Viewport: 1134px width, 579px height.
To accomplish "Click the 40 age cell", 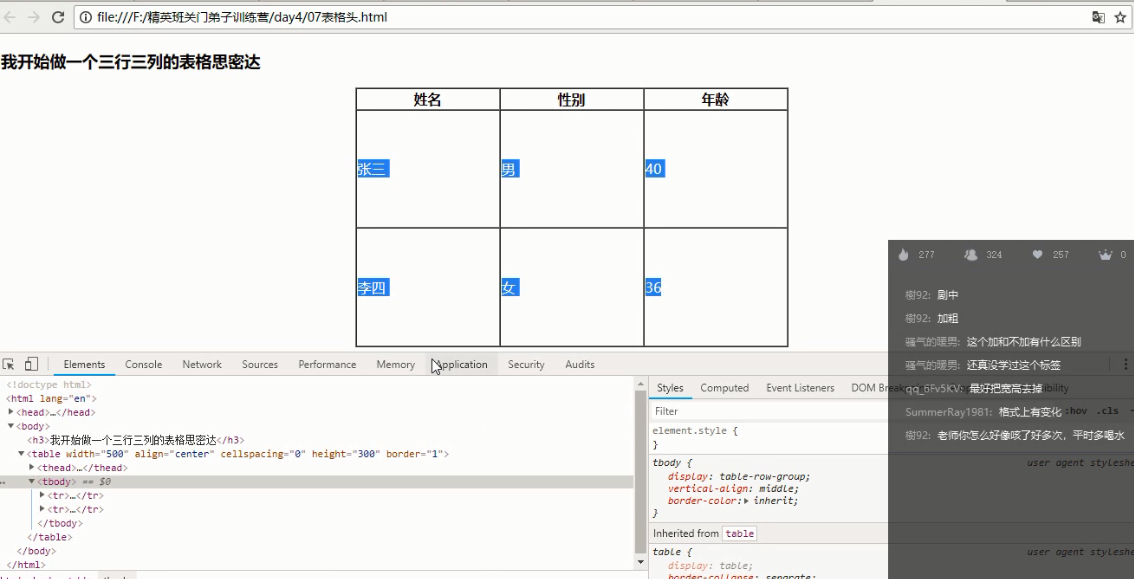I will pyautogui.click(x=715, y=169).
